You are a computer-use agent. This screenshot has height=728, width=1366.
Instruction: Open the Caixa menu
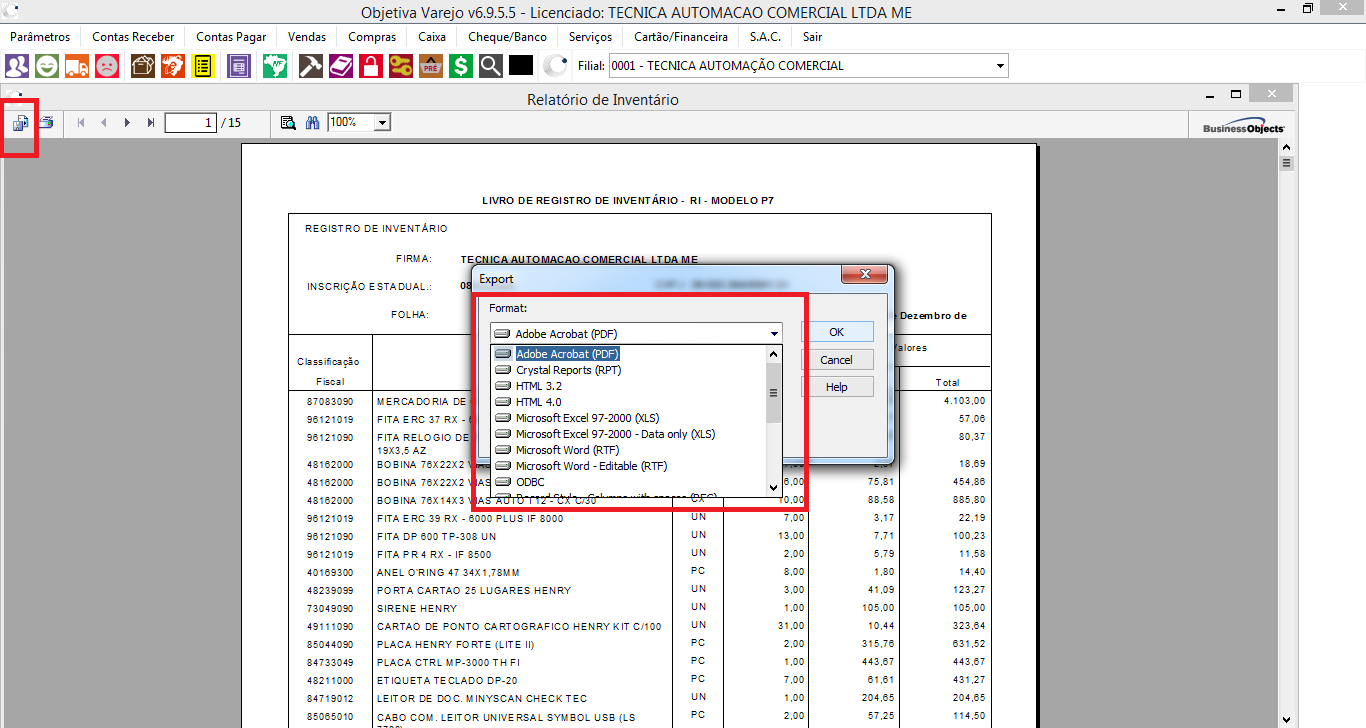pyautogui.click(x=432, y=37)
